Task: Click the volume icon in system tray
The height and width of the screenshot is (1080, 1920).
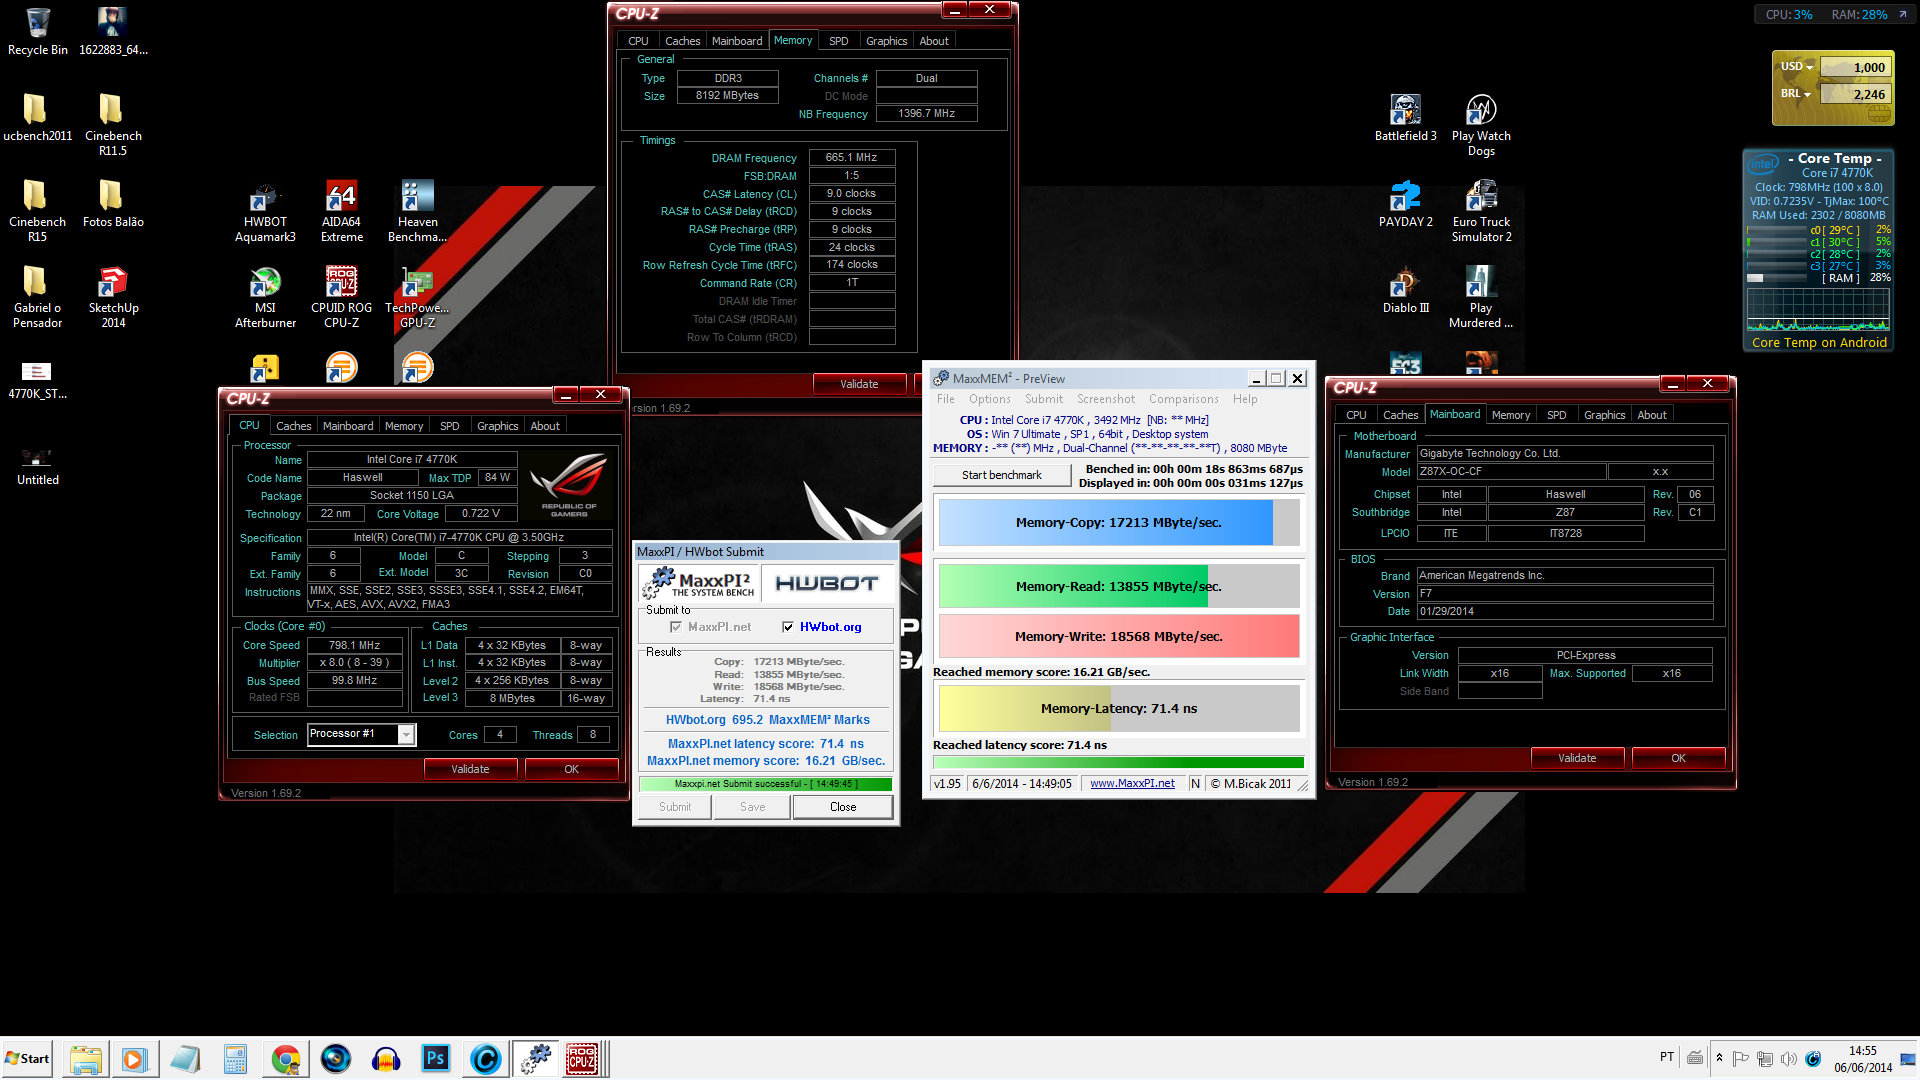Action: (1789, 1058)
